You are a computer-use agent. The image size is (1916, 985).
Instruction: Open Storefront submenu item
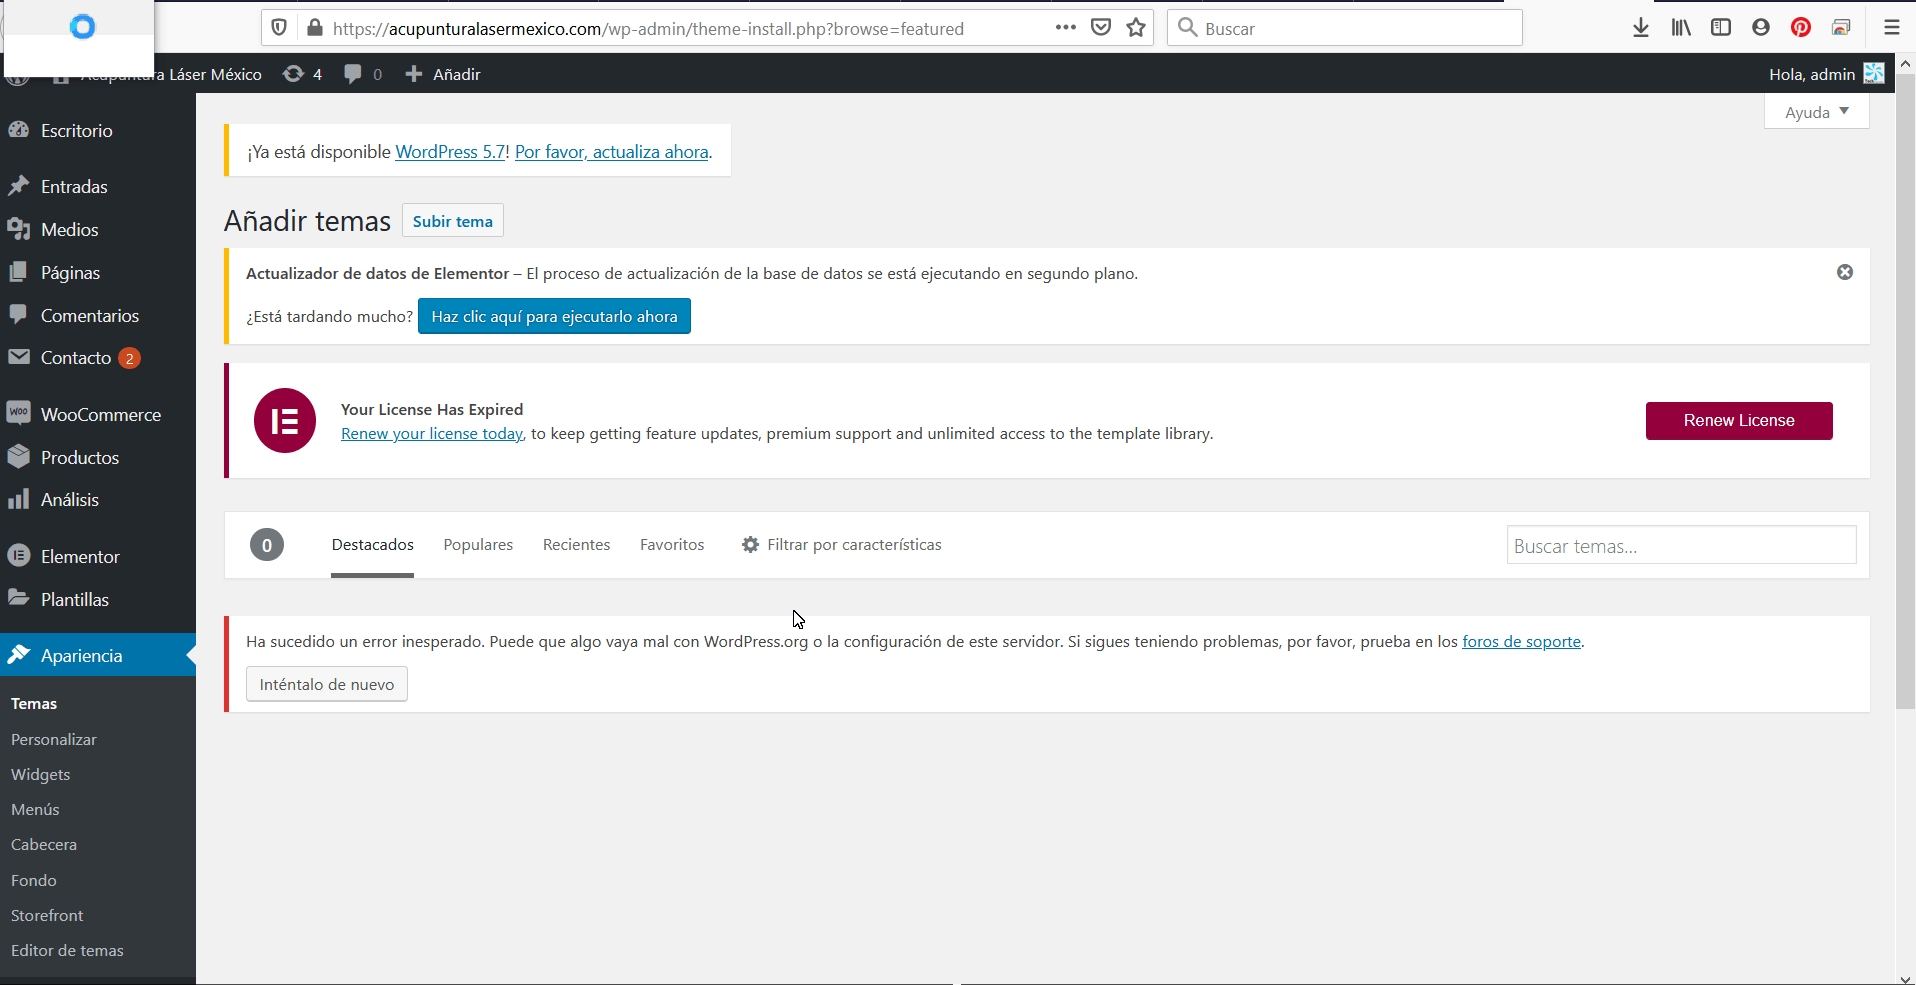[x=47, y=916]
